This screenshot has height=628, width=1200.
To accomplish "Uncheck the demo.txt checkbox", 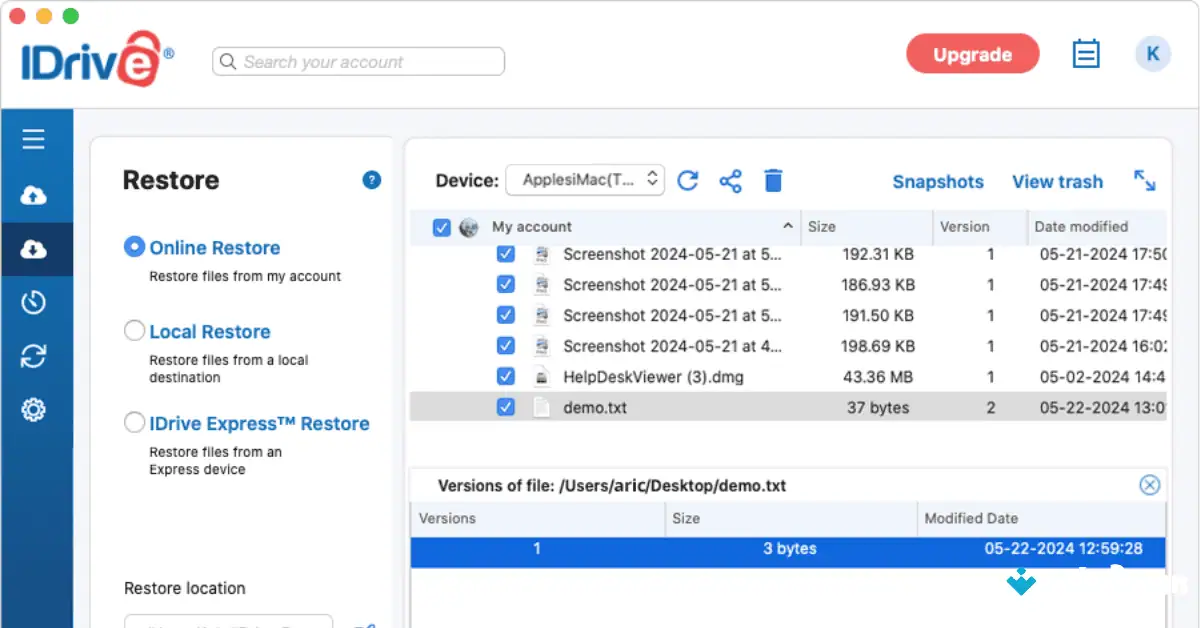I will pos(506,407).
